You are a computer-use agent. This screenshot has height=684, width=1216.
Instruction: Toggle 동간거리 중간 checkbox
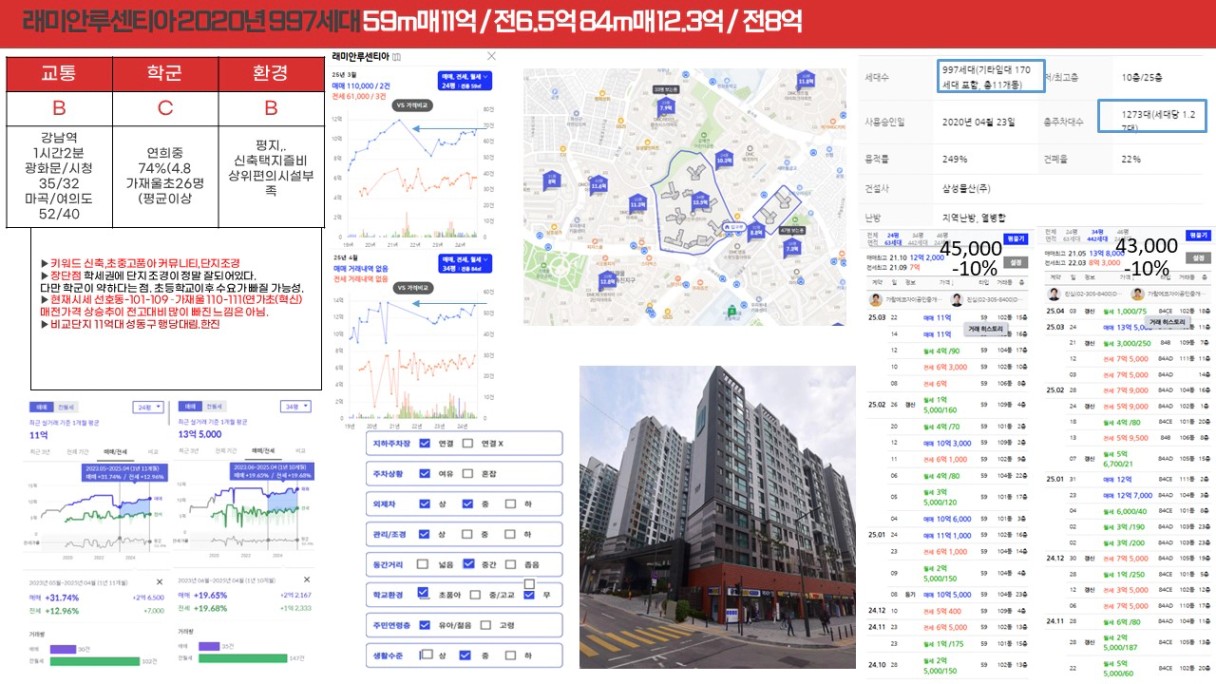coord(469,564)
